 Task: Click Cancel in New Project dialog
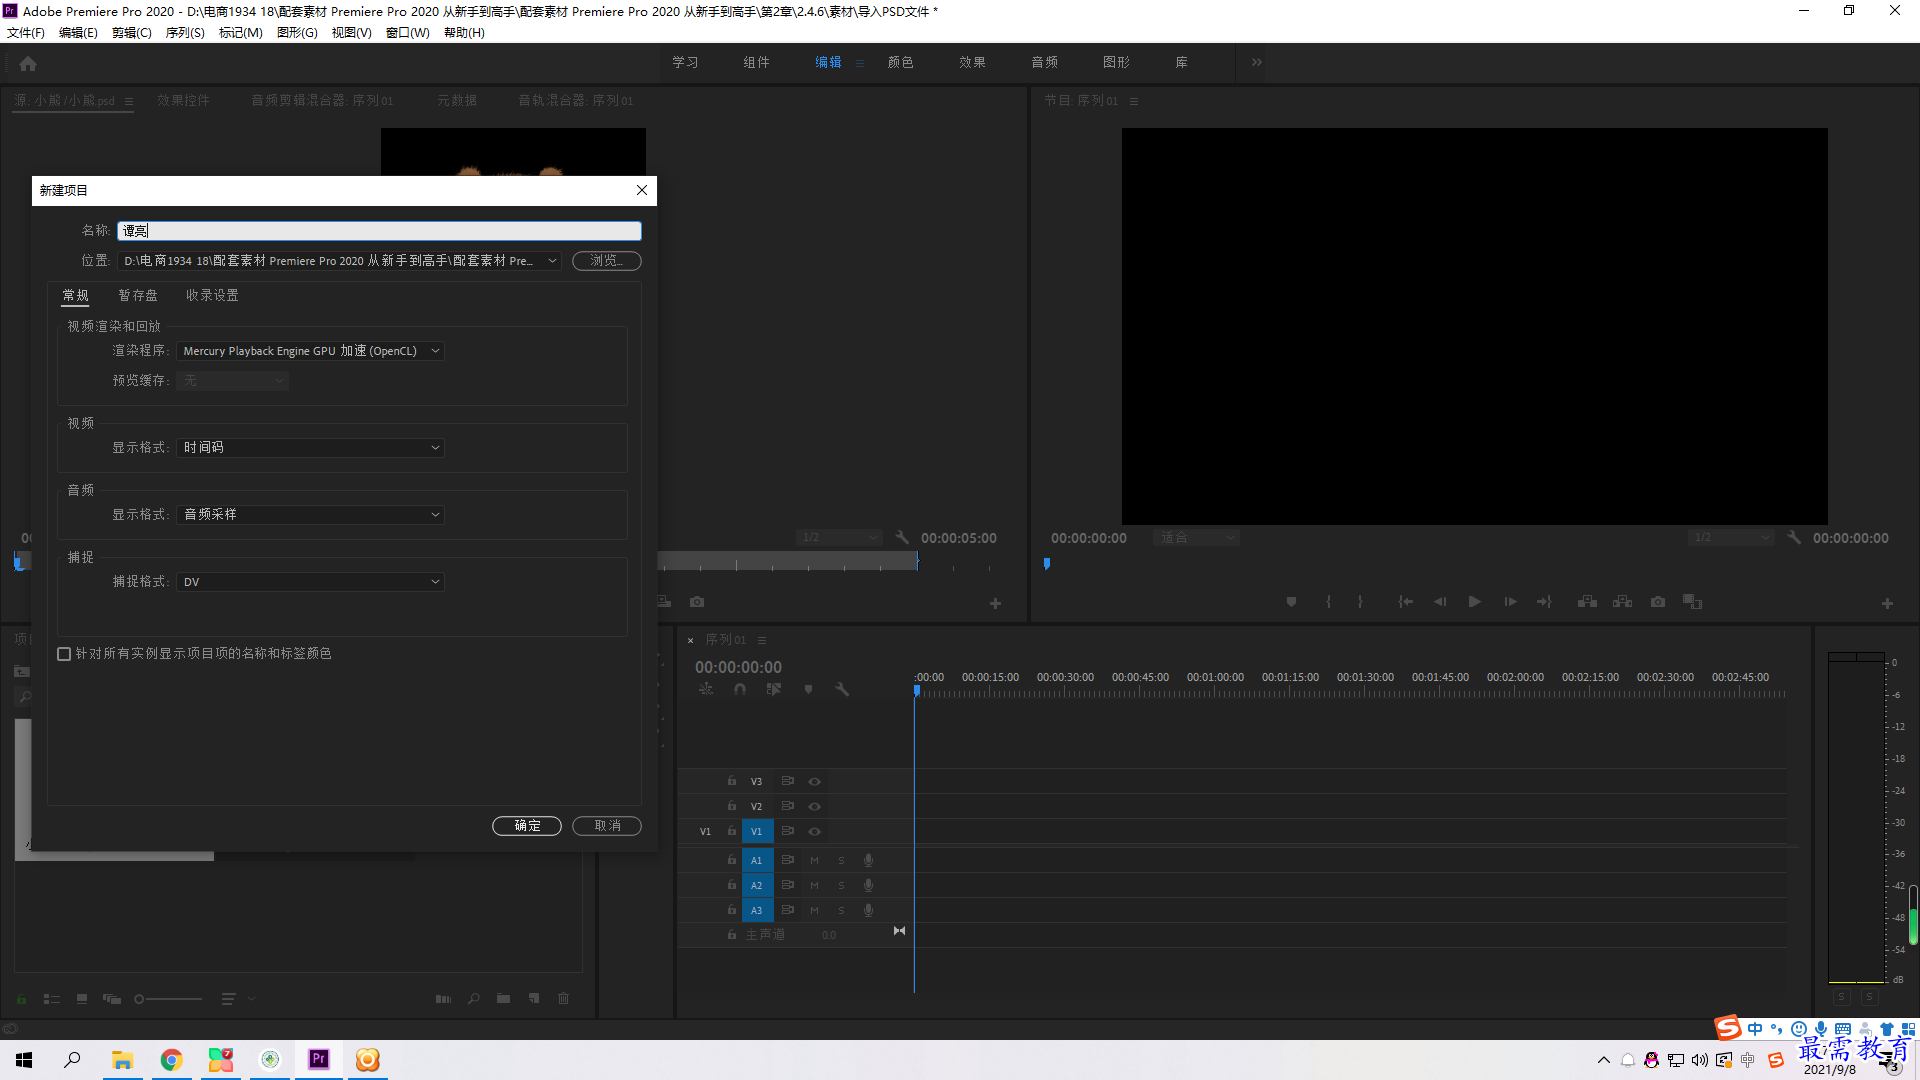tap(607, 826)
